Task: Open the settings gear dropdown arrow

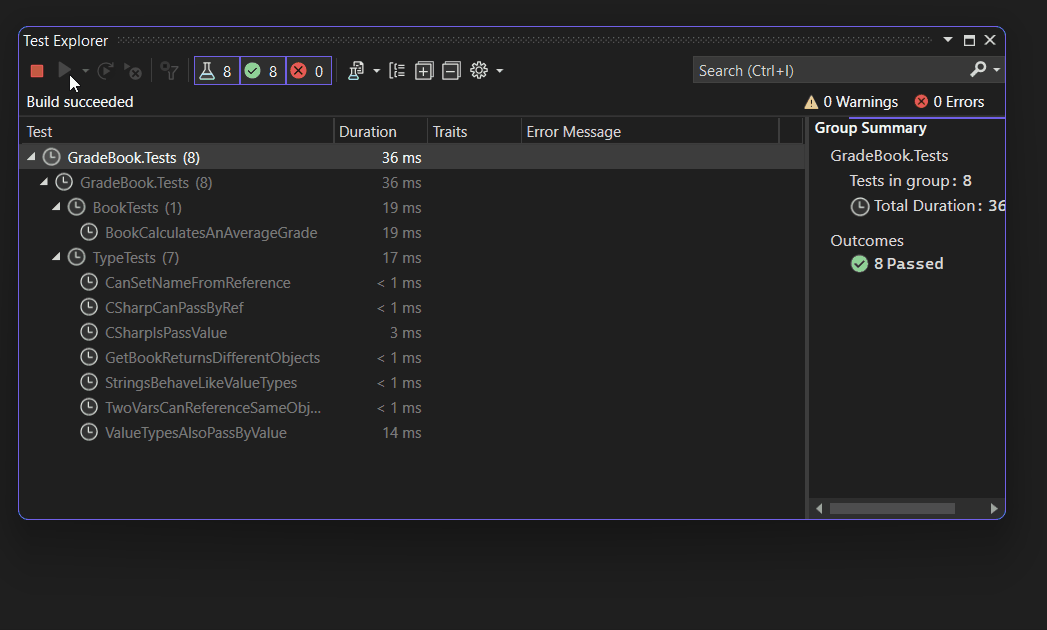Action: (499, 71)
